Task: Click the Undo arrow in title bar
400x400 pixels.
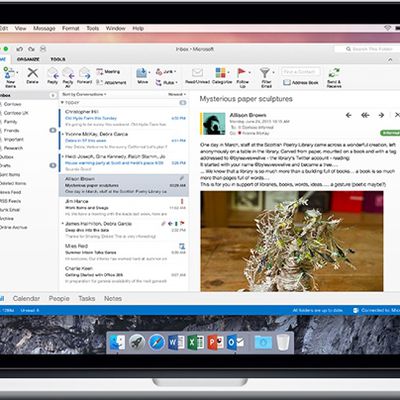Action: pyautogui.click(x=20, y=49)
